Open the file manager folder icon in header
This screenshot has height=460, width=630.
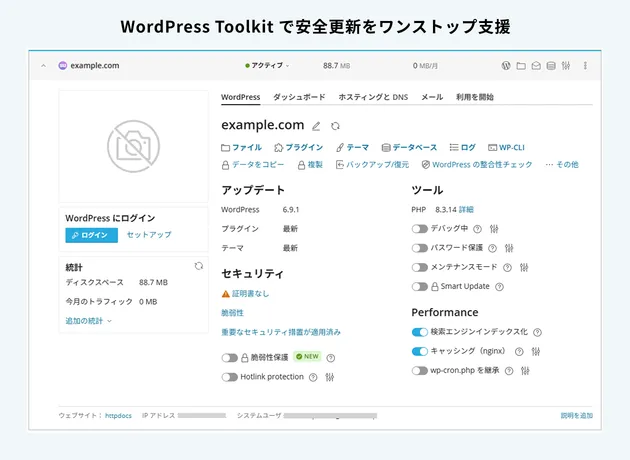(x=521, y=65)
